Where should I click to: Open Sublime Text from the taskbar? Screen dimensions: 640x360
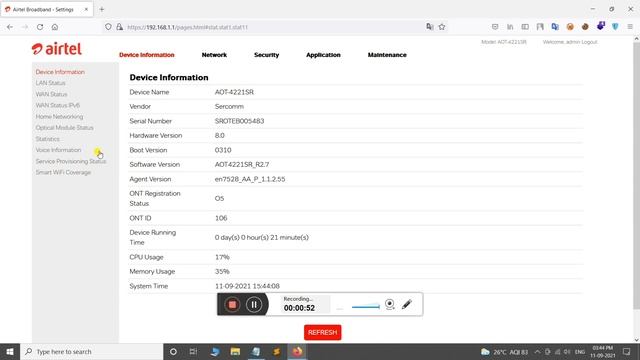coord(276,351)
